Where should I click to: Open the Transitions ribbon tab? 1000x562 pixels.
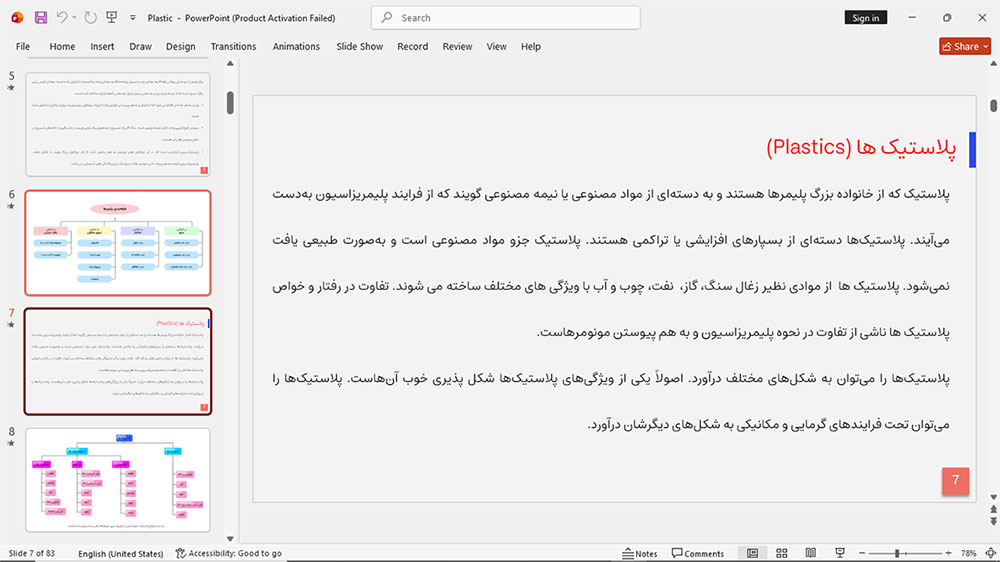click(233, 47)
